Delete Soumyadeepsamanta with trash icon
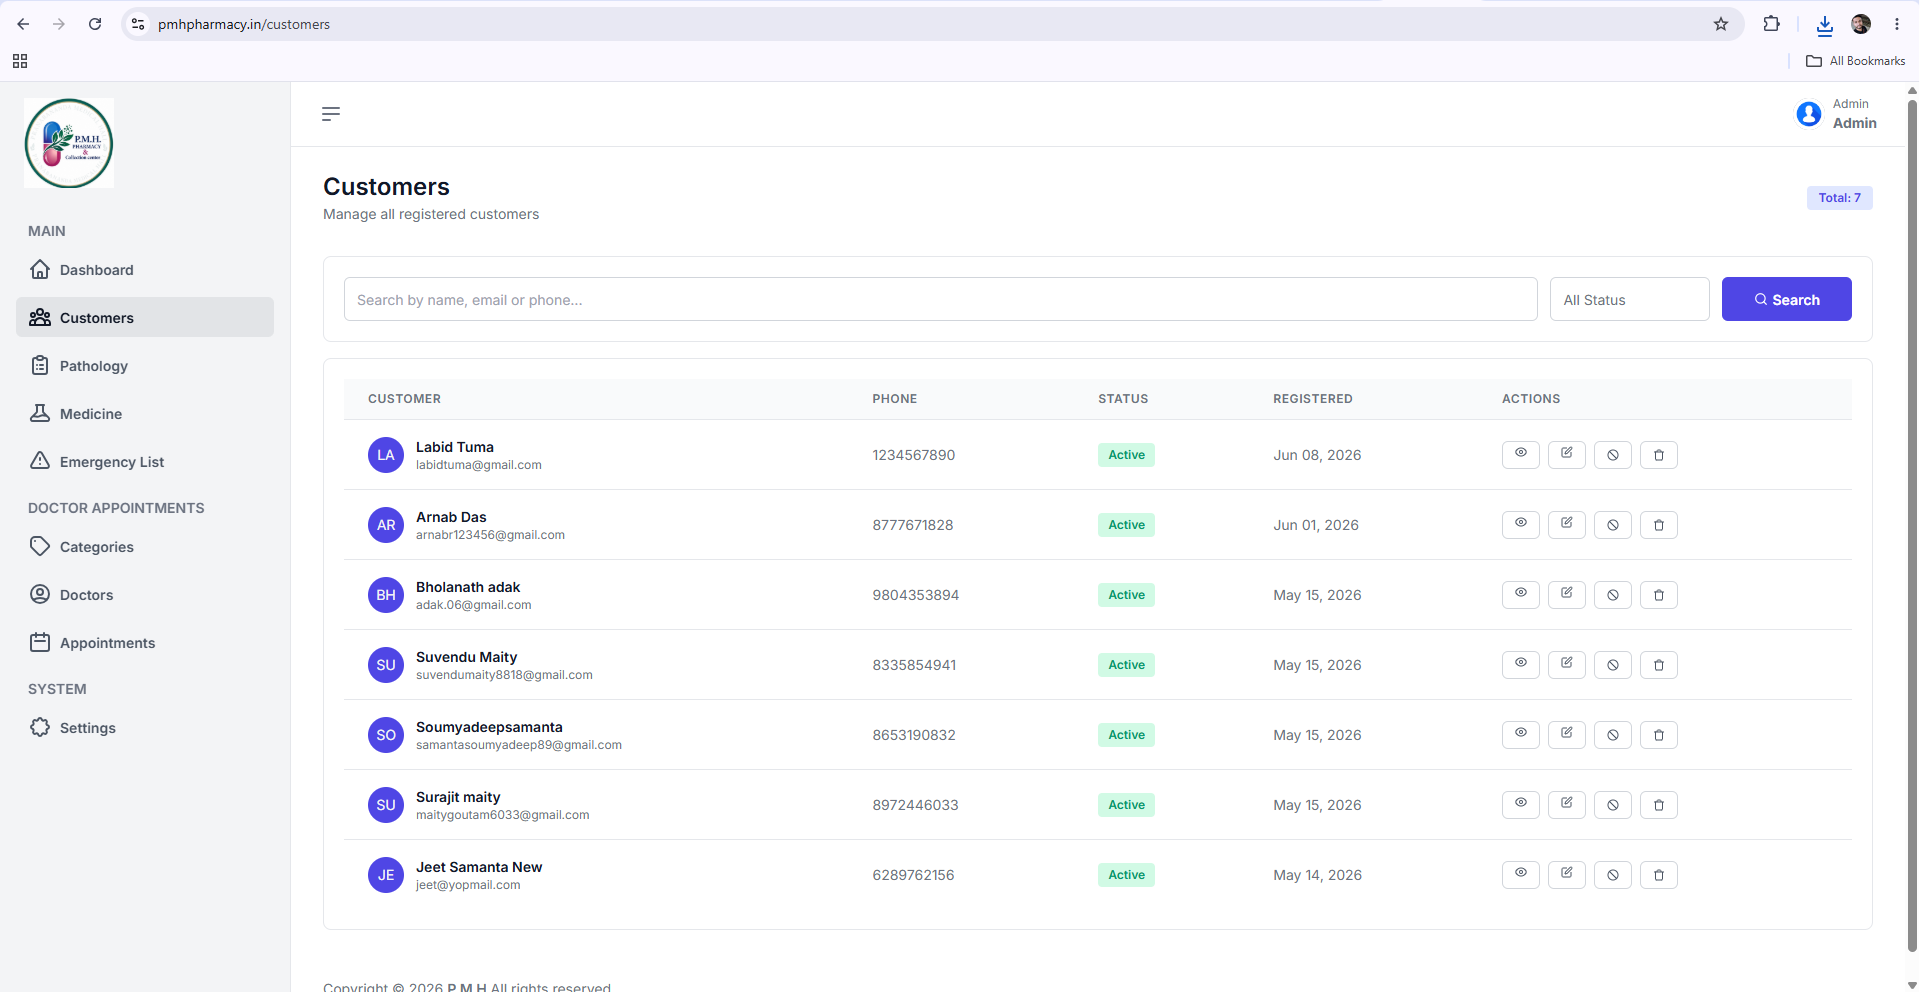 coord(1659,735)
